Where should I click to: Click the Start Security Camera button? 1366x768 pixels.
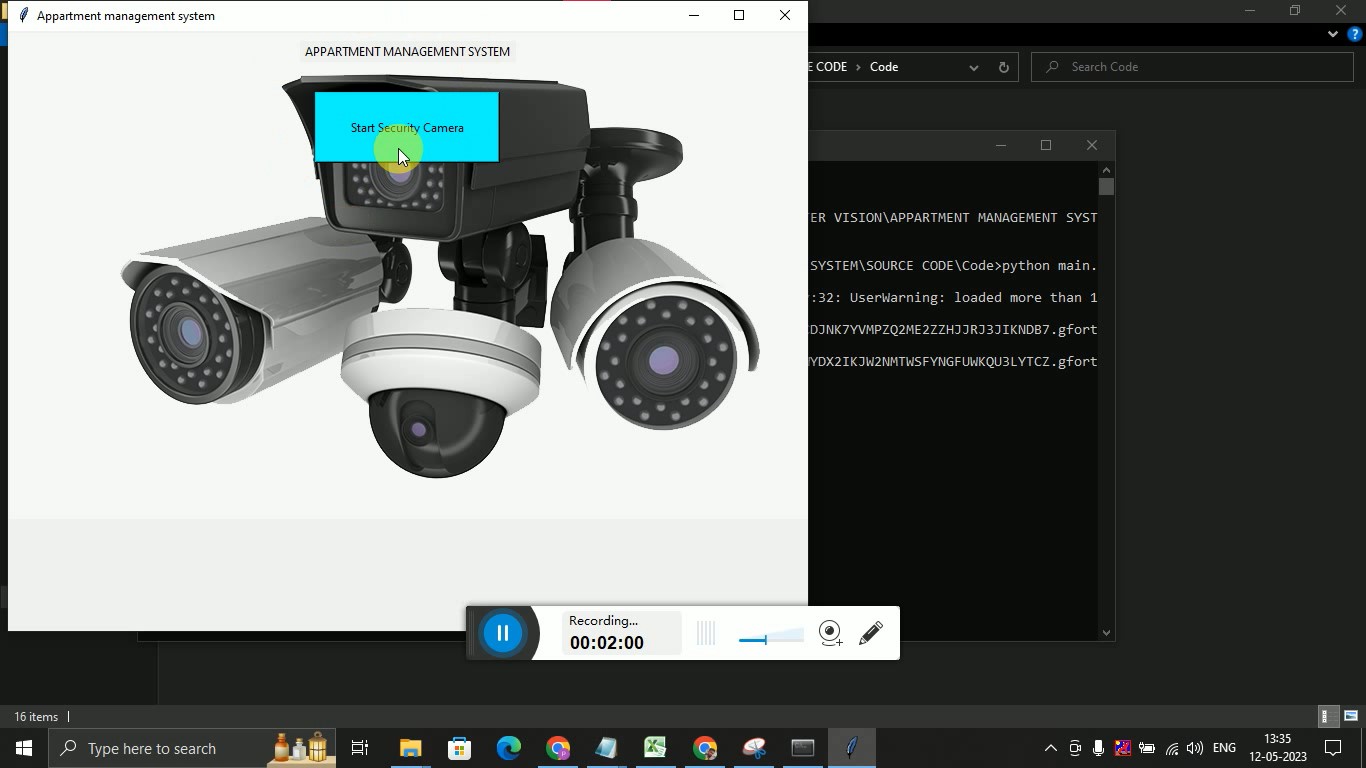pyautogui.click(x=406, y=127)
